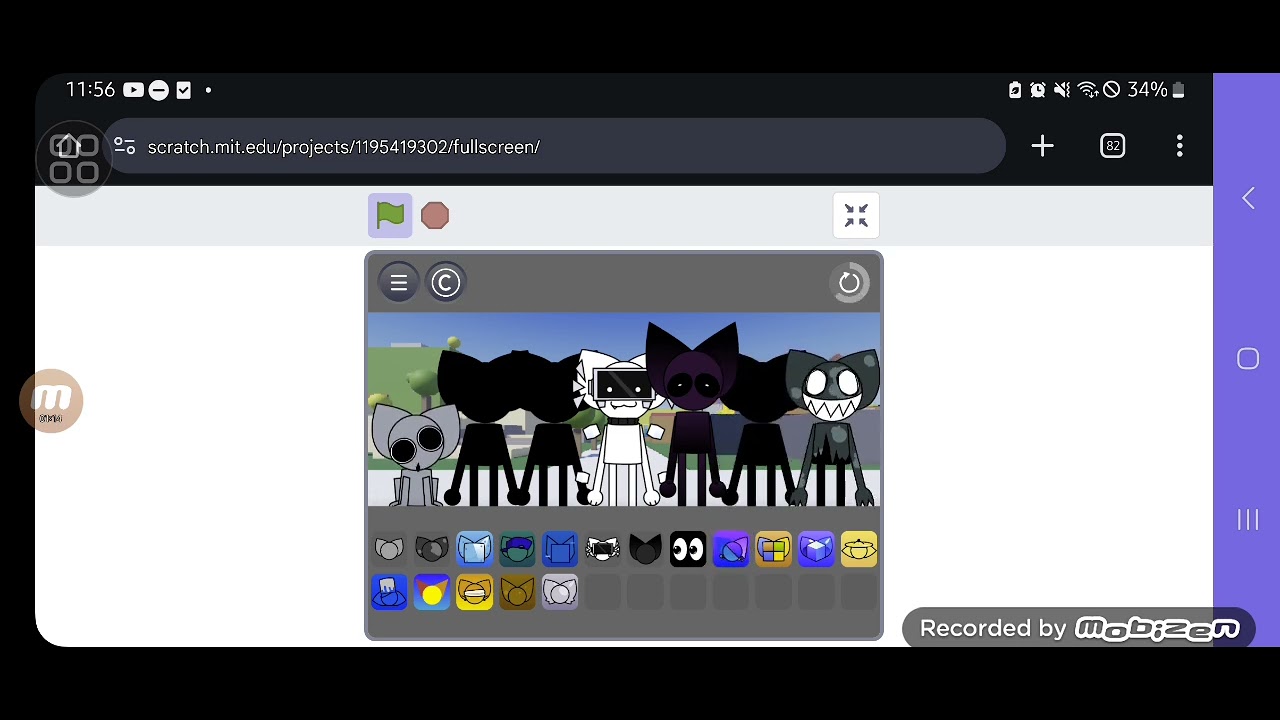Choose the white visor-wearing character icon
Viewport: 1280px width, 720px height.
(x=602, y=549)
